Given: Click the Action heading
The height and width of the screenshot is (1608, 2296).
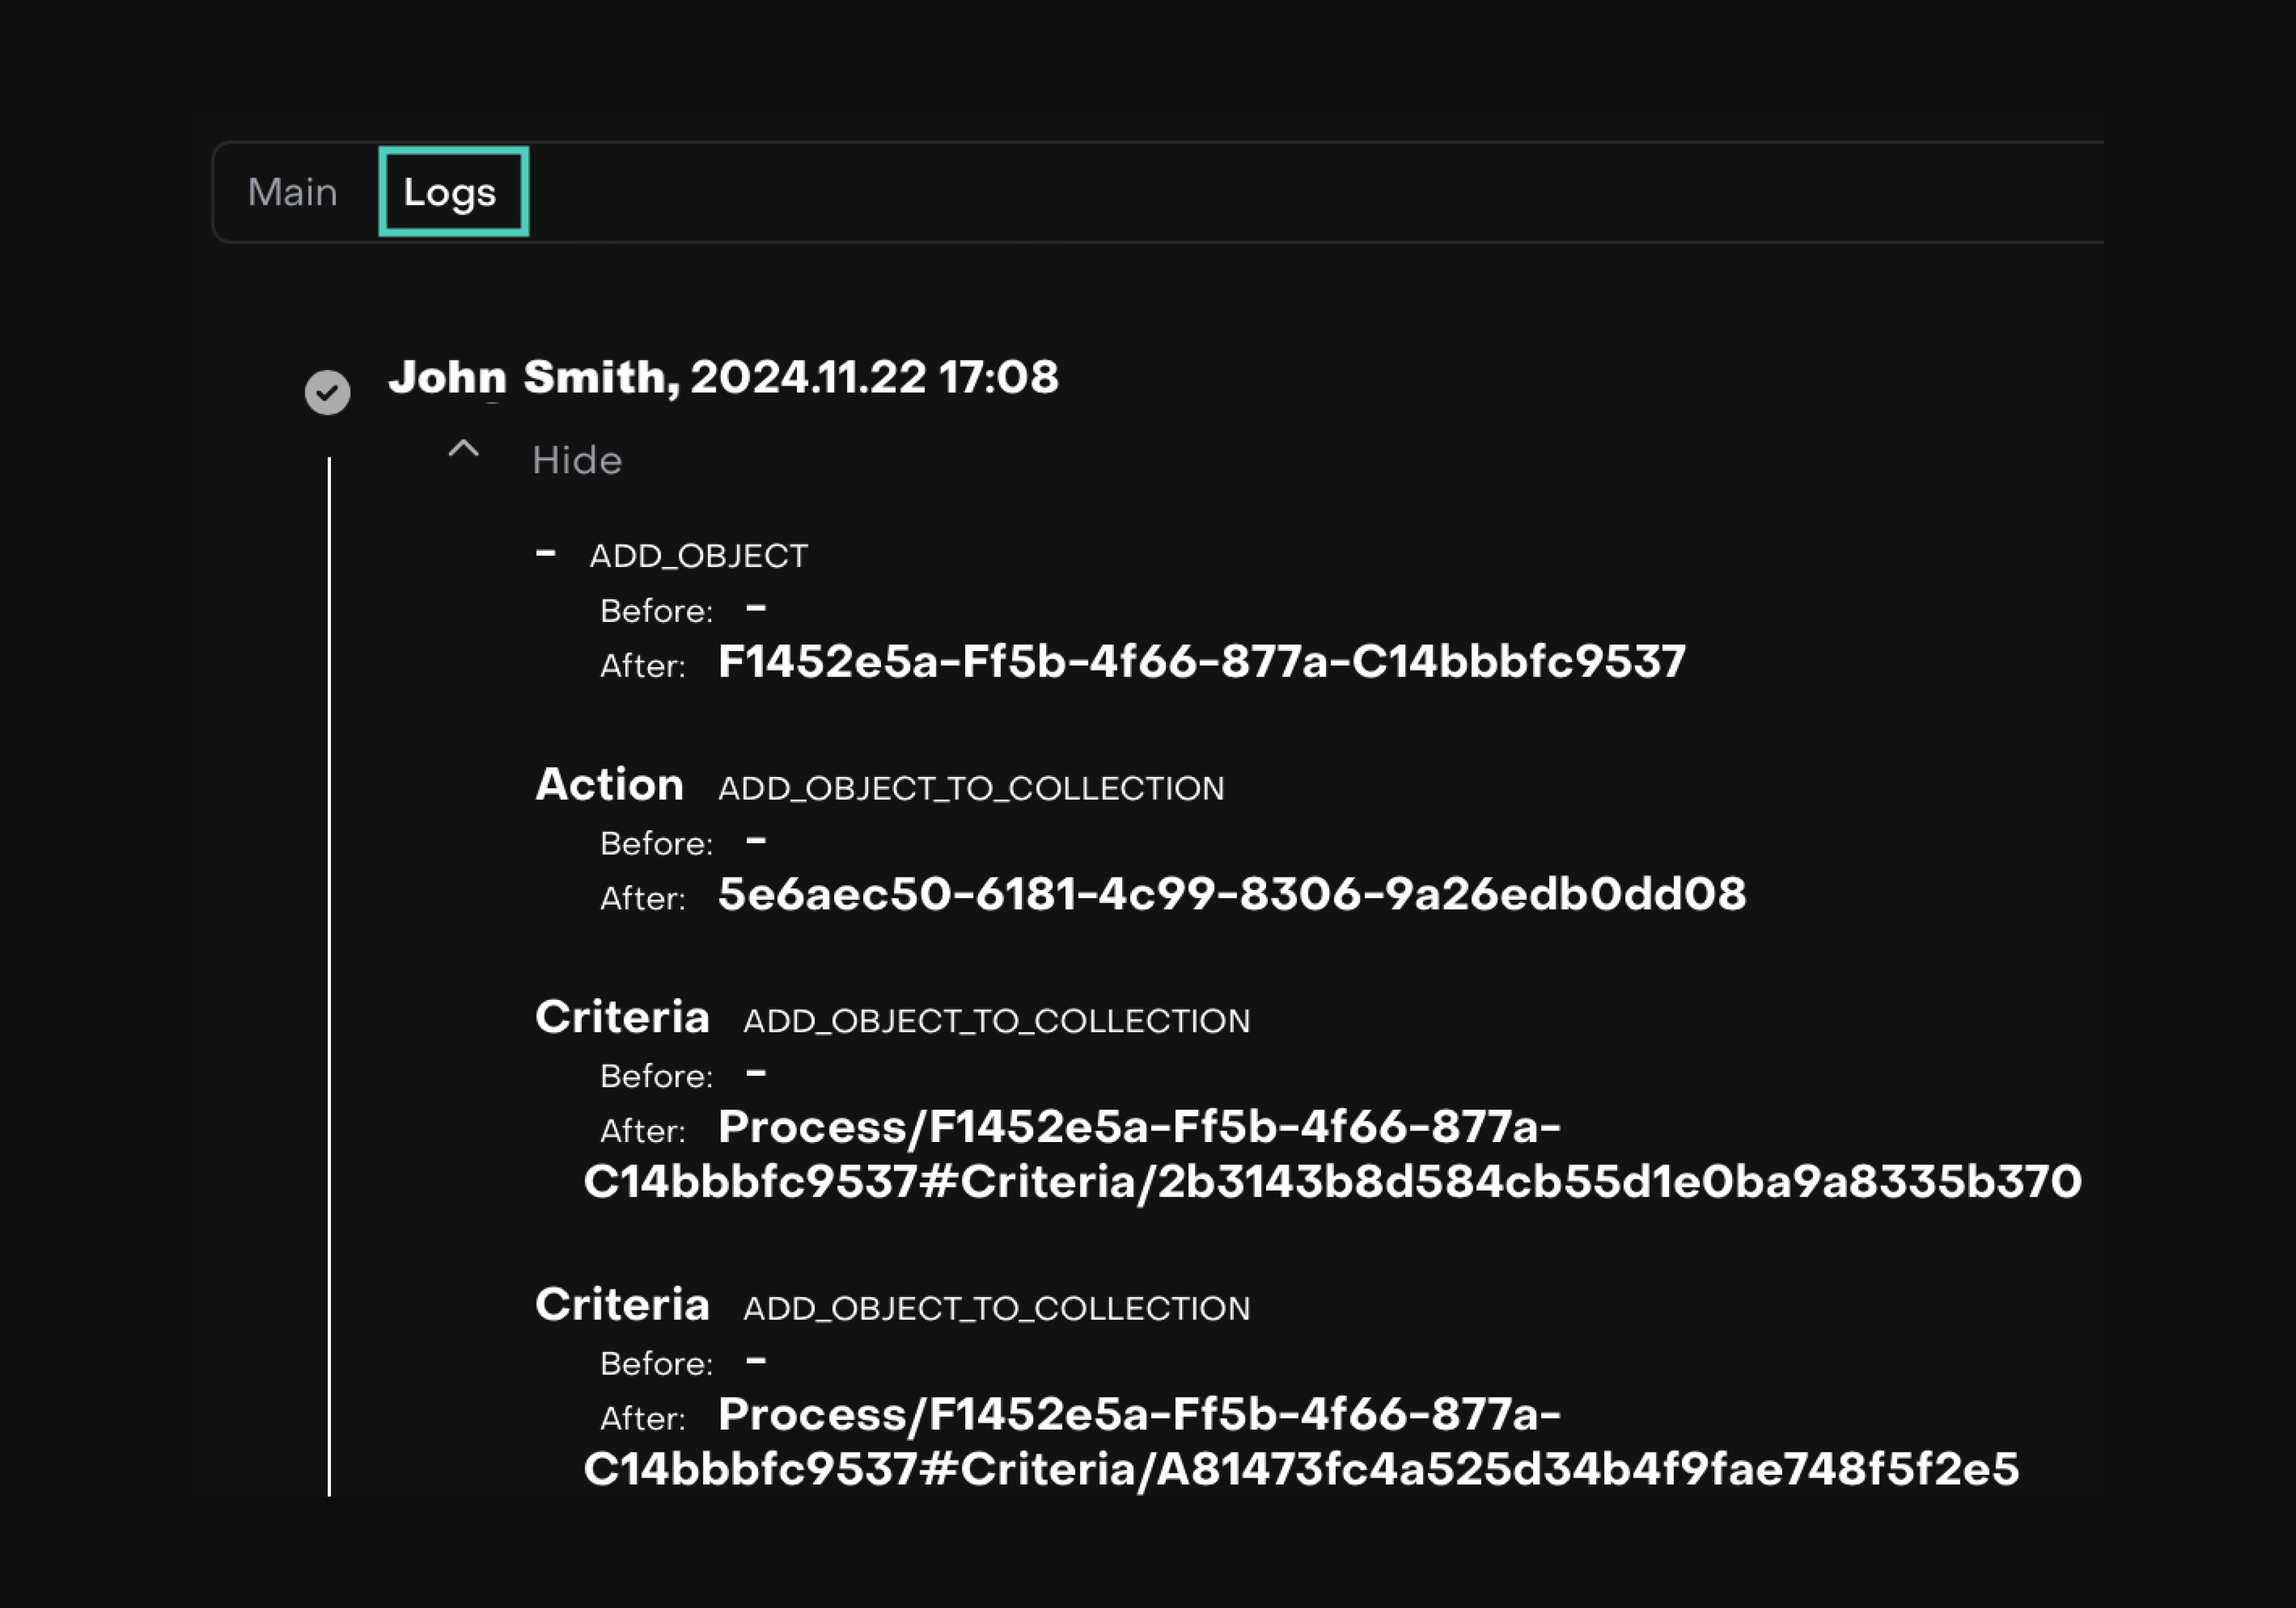Looking at the screenshot, I should [x=609, y=785].
